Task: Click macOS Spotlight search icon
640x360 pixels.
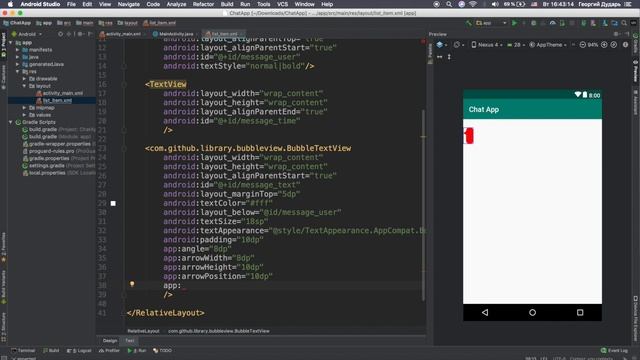Action: (x=449, y=4)
